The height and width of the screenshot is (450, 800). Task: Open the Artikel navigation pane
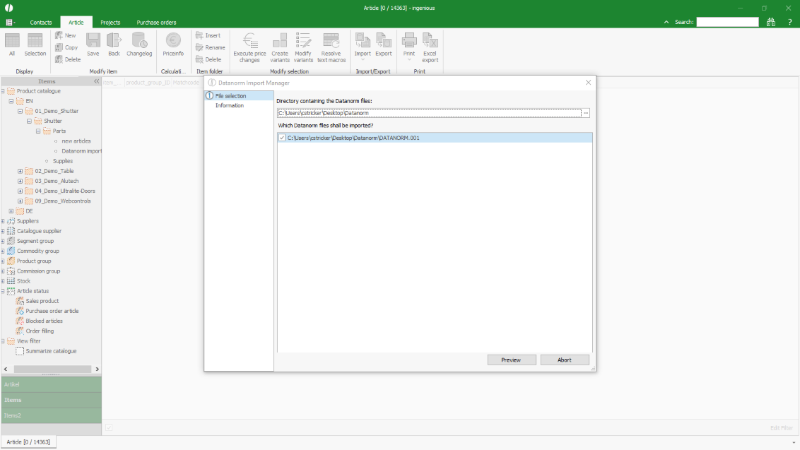tap(51, 384)
